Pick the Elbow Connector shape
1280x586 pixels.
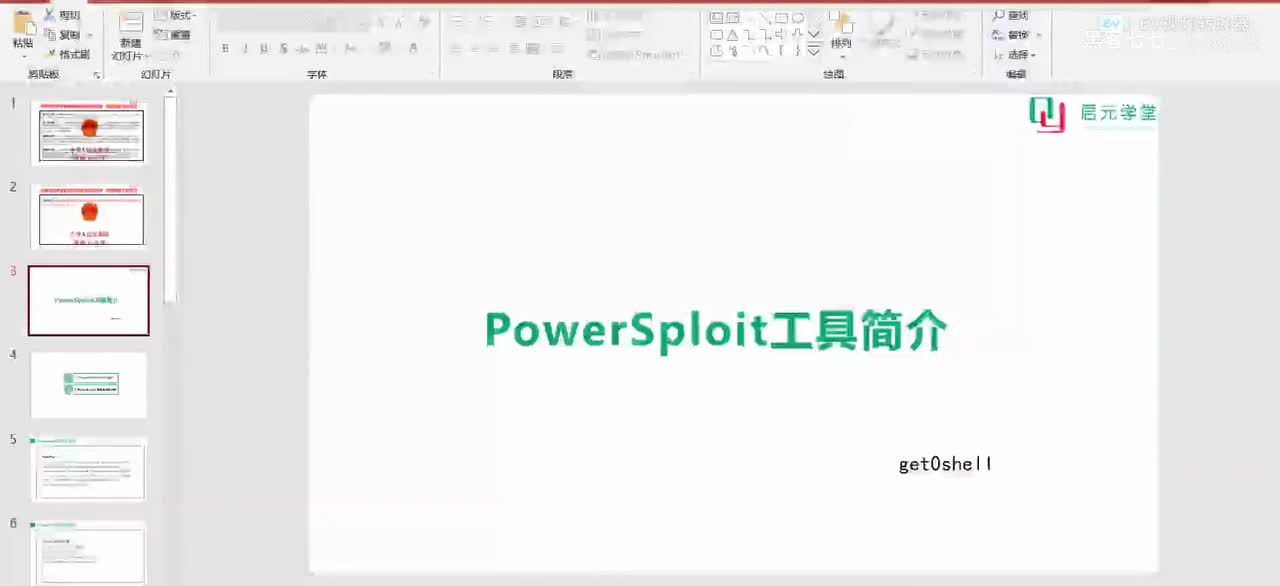[749, 35]
